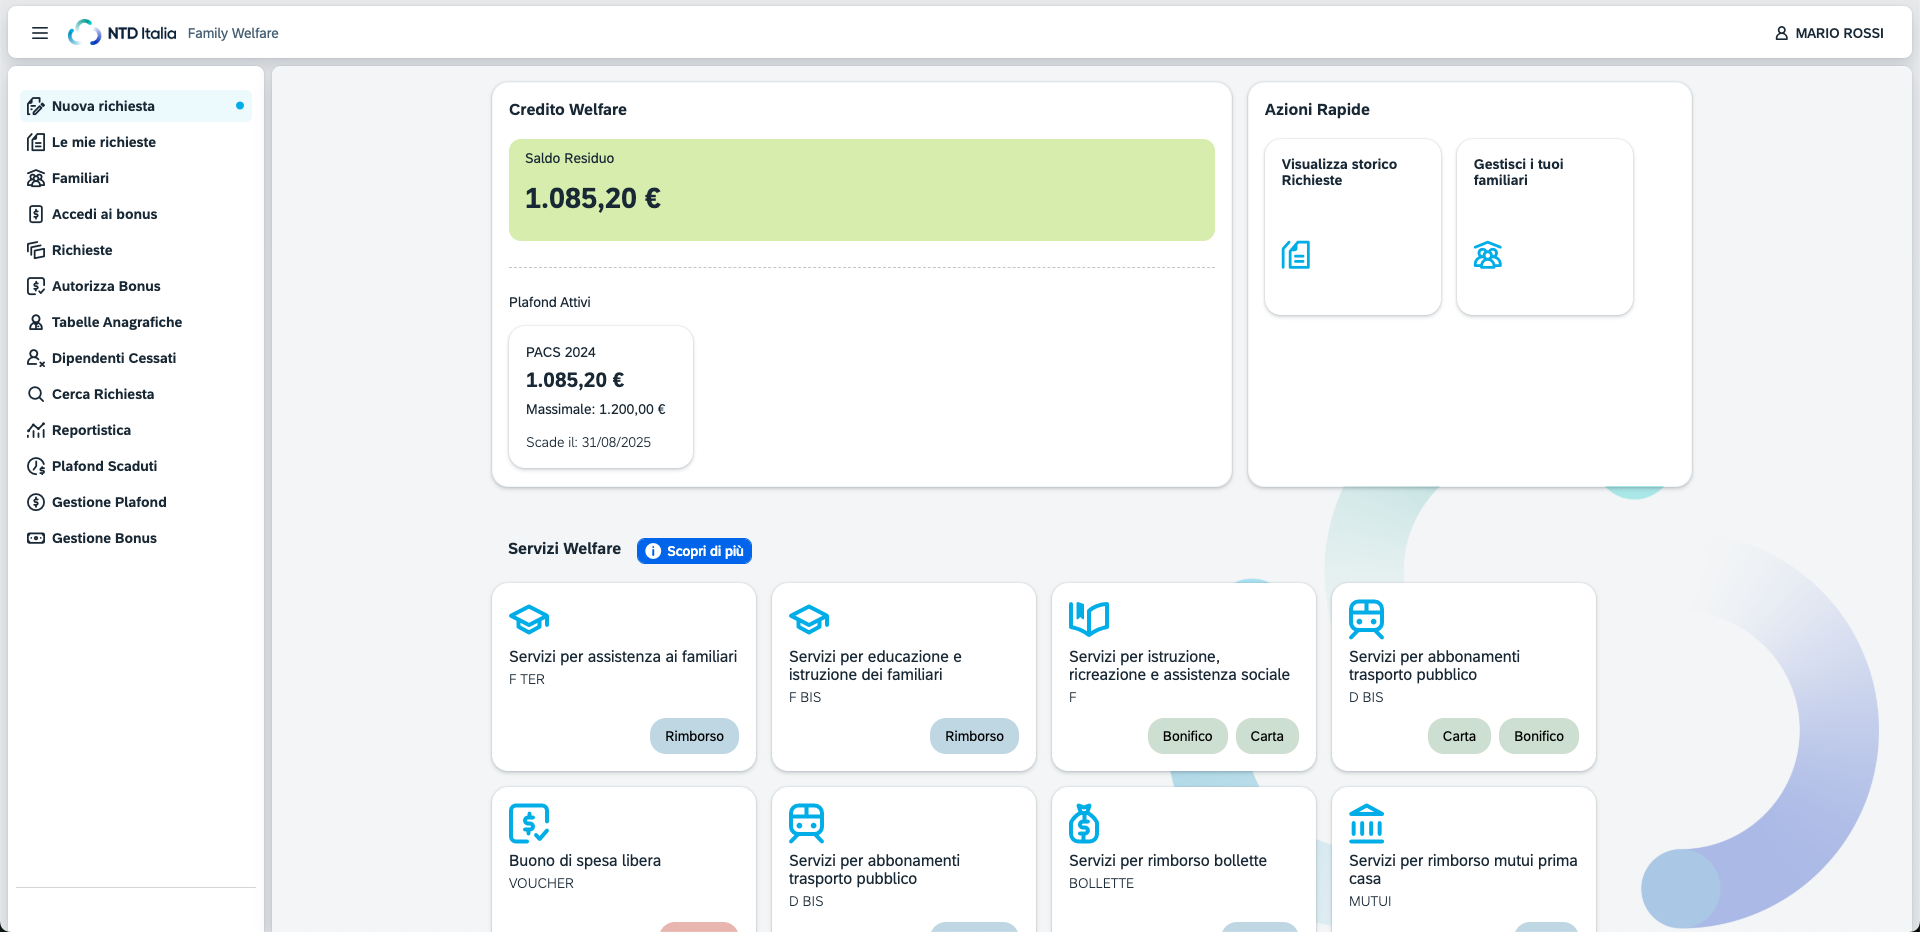Click Carta on istruzione, ricreazione card
This screenshot has height=932, width=1920.
click(1267, 736)
